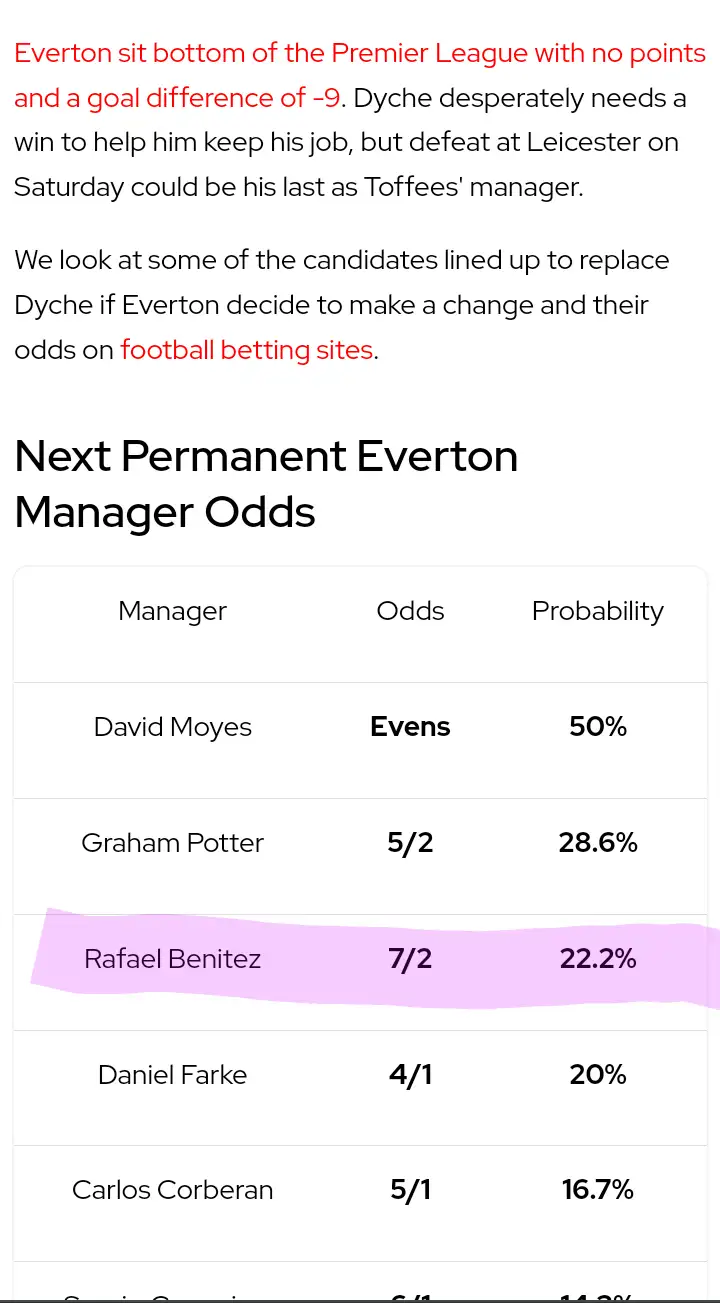The height and width of the screenshot is (1303, 720).
Task: Click the 5/1 odds value
Action: (x=410, y=1190)
